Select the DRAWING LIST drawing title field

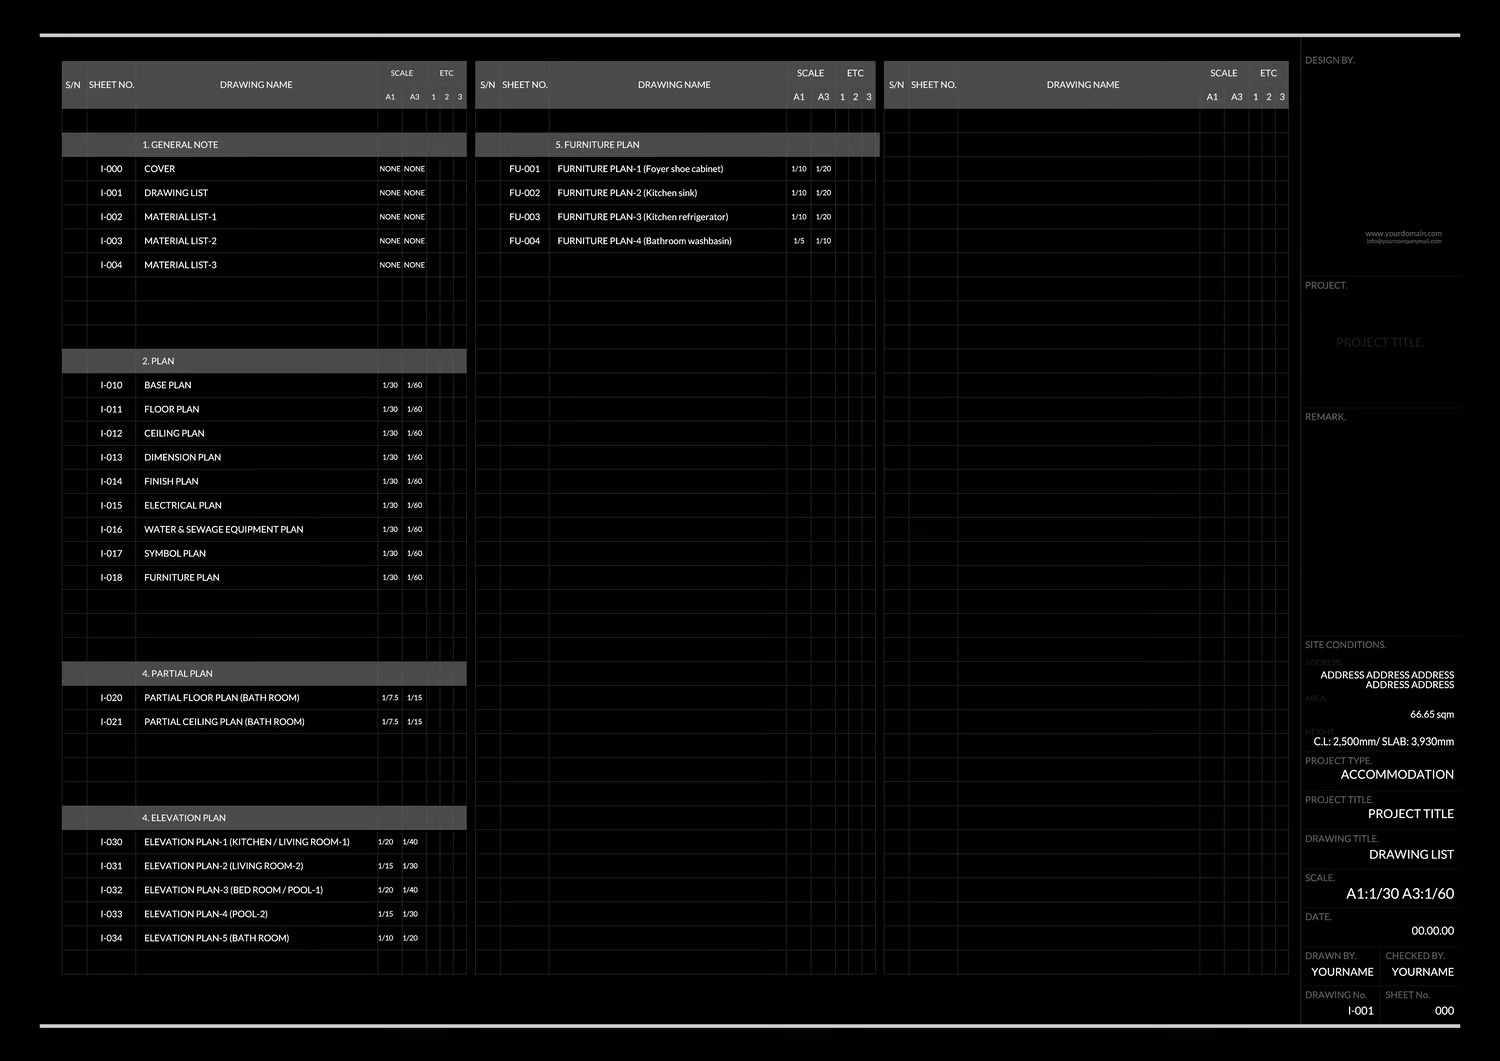1411,854
